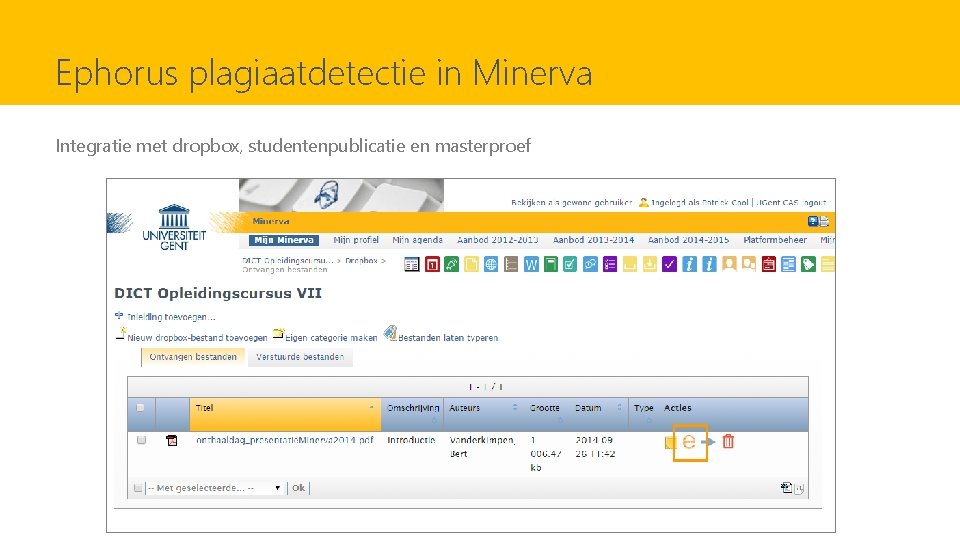Delete the file with red trash icon
The height and width of the screenshot is (540, 960).
tap(728, 441)
